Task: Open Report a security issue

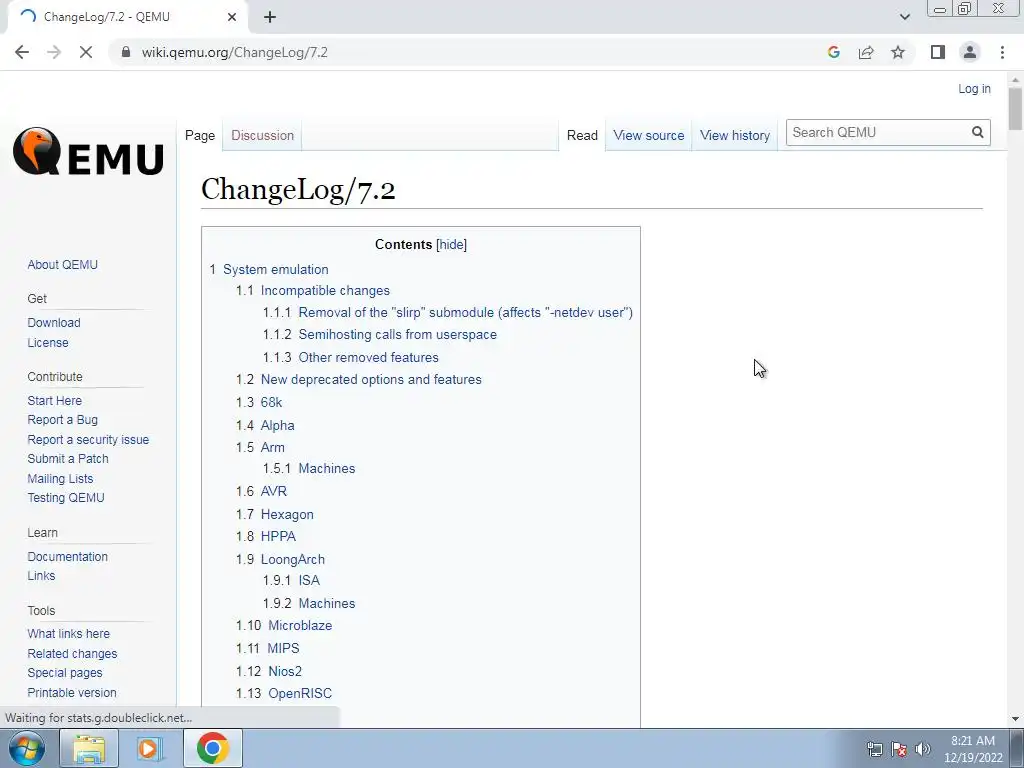Action: tap(88, 440)
